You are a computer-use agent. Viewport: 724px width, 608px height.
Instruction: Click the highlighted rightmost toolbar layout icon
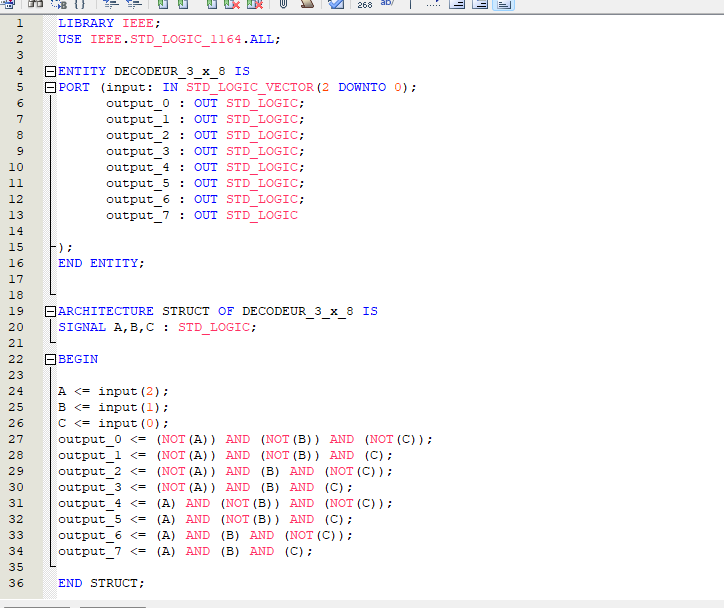(504, 4)
